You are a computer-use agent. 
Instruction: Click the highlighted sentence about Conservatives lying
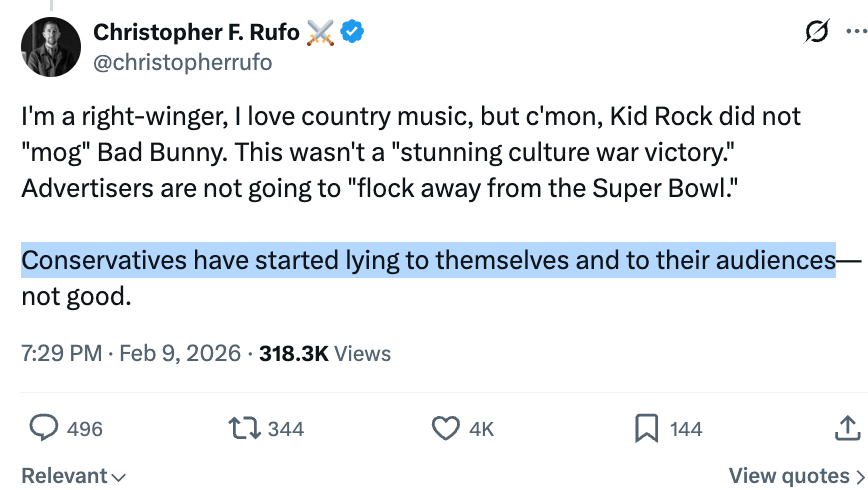[x=428, y=261]
